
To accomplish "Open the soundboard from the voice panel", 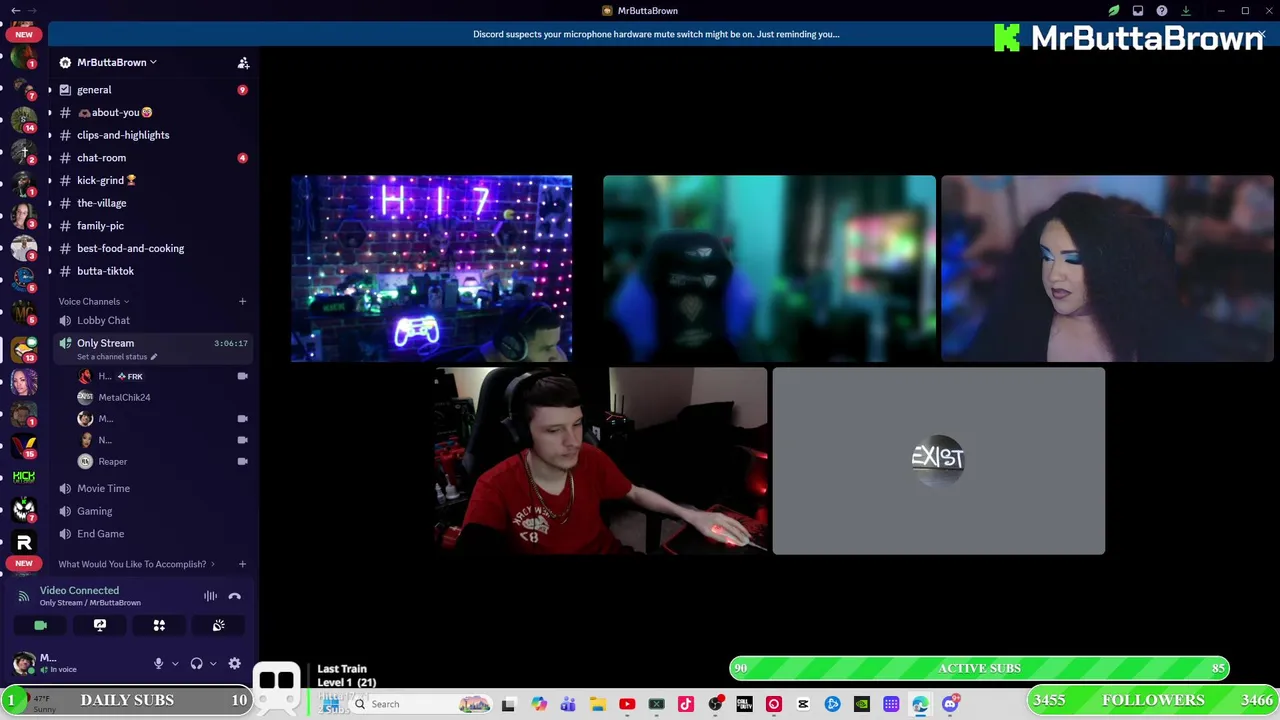I will [218, 625].
